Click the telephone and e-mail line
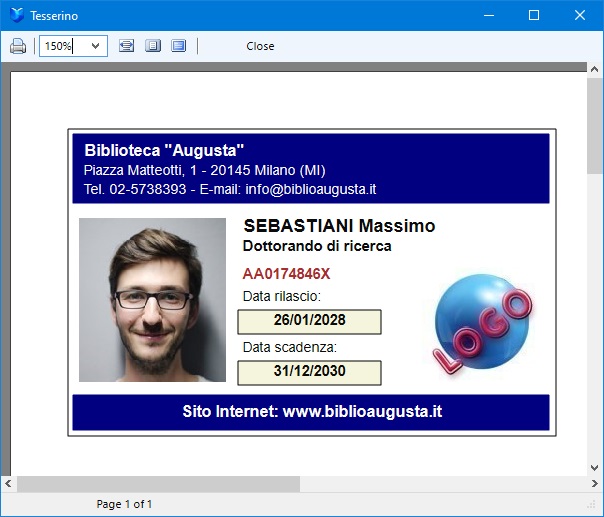604x517 pixels. tap(230, 189)
